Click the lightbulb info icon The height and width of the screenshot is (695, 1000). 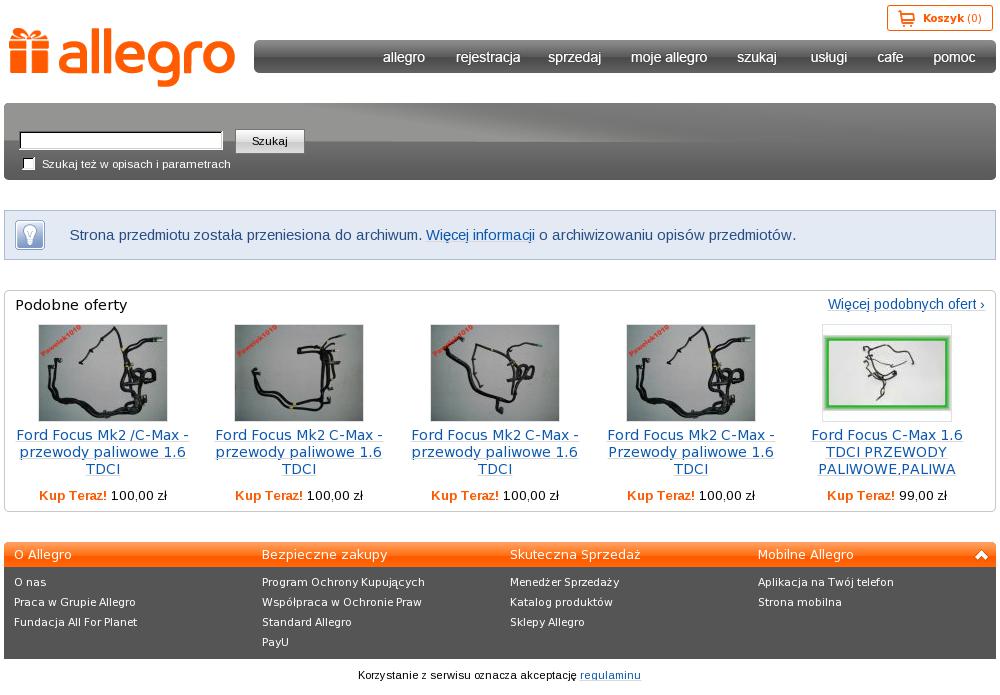[x=30, y=235]
